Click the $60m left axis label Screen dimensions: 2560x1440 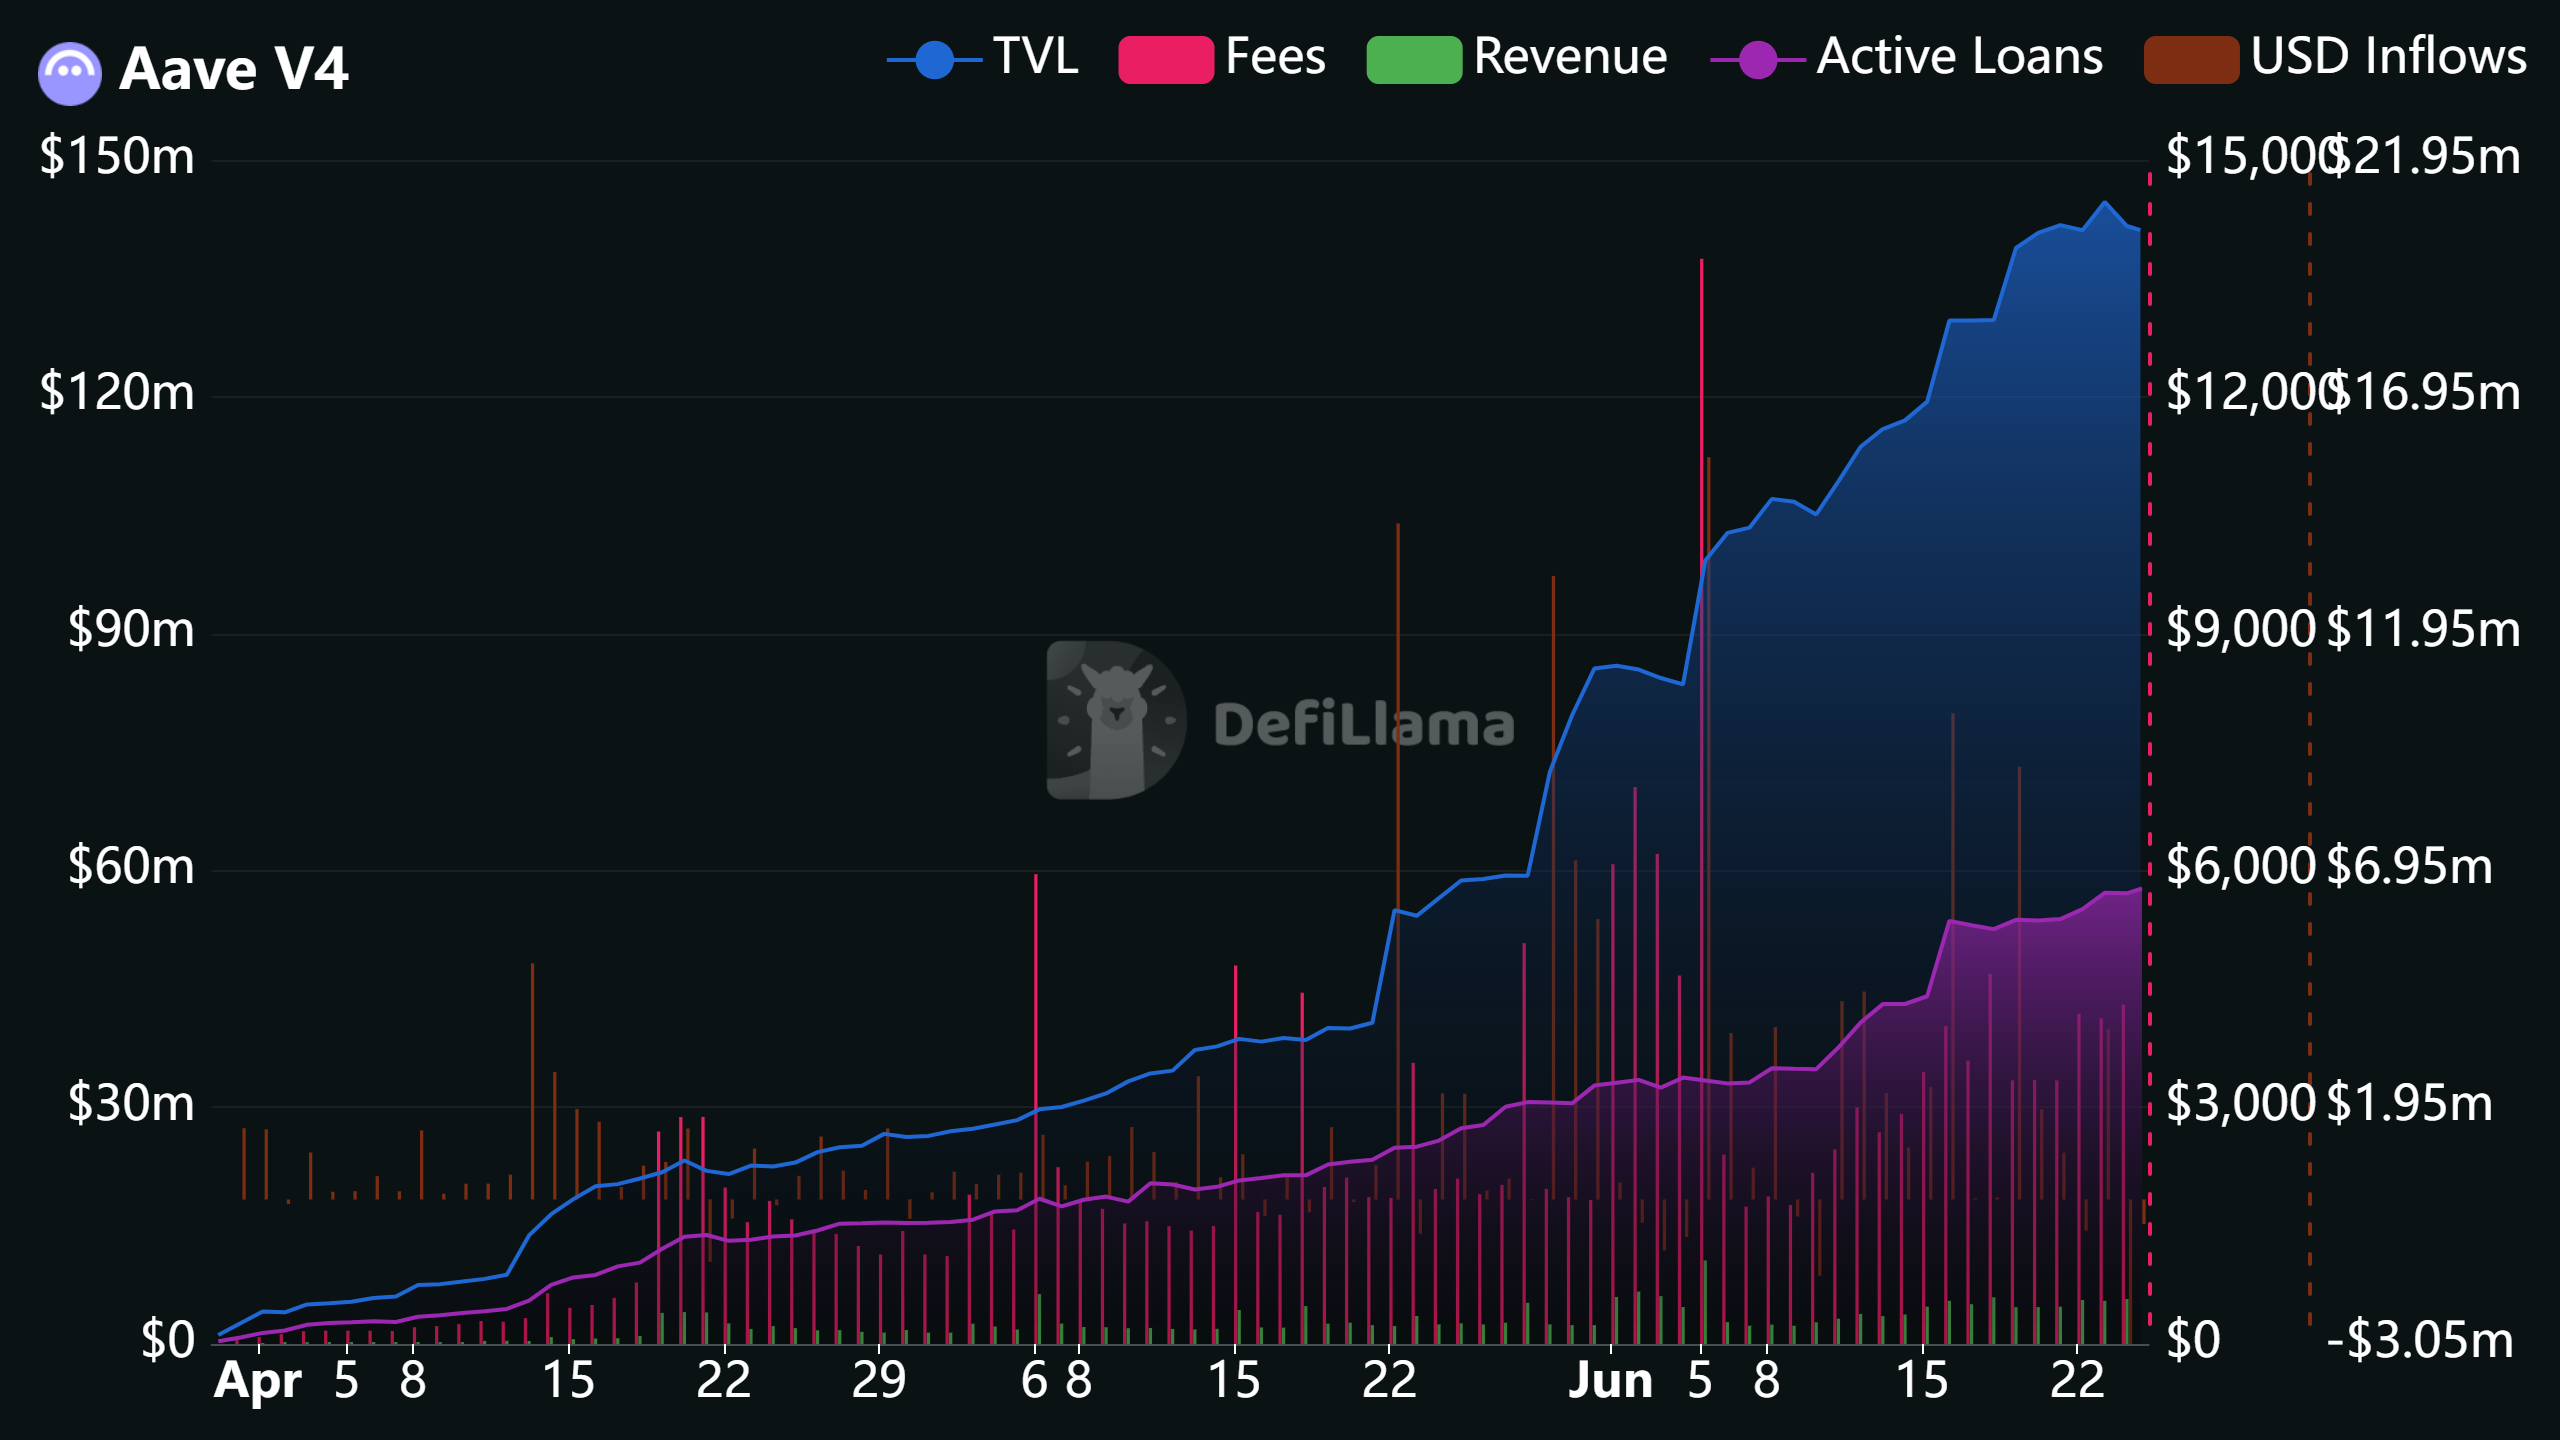(131, 866)
